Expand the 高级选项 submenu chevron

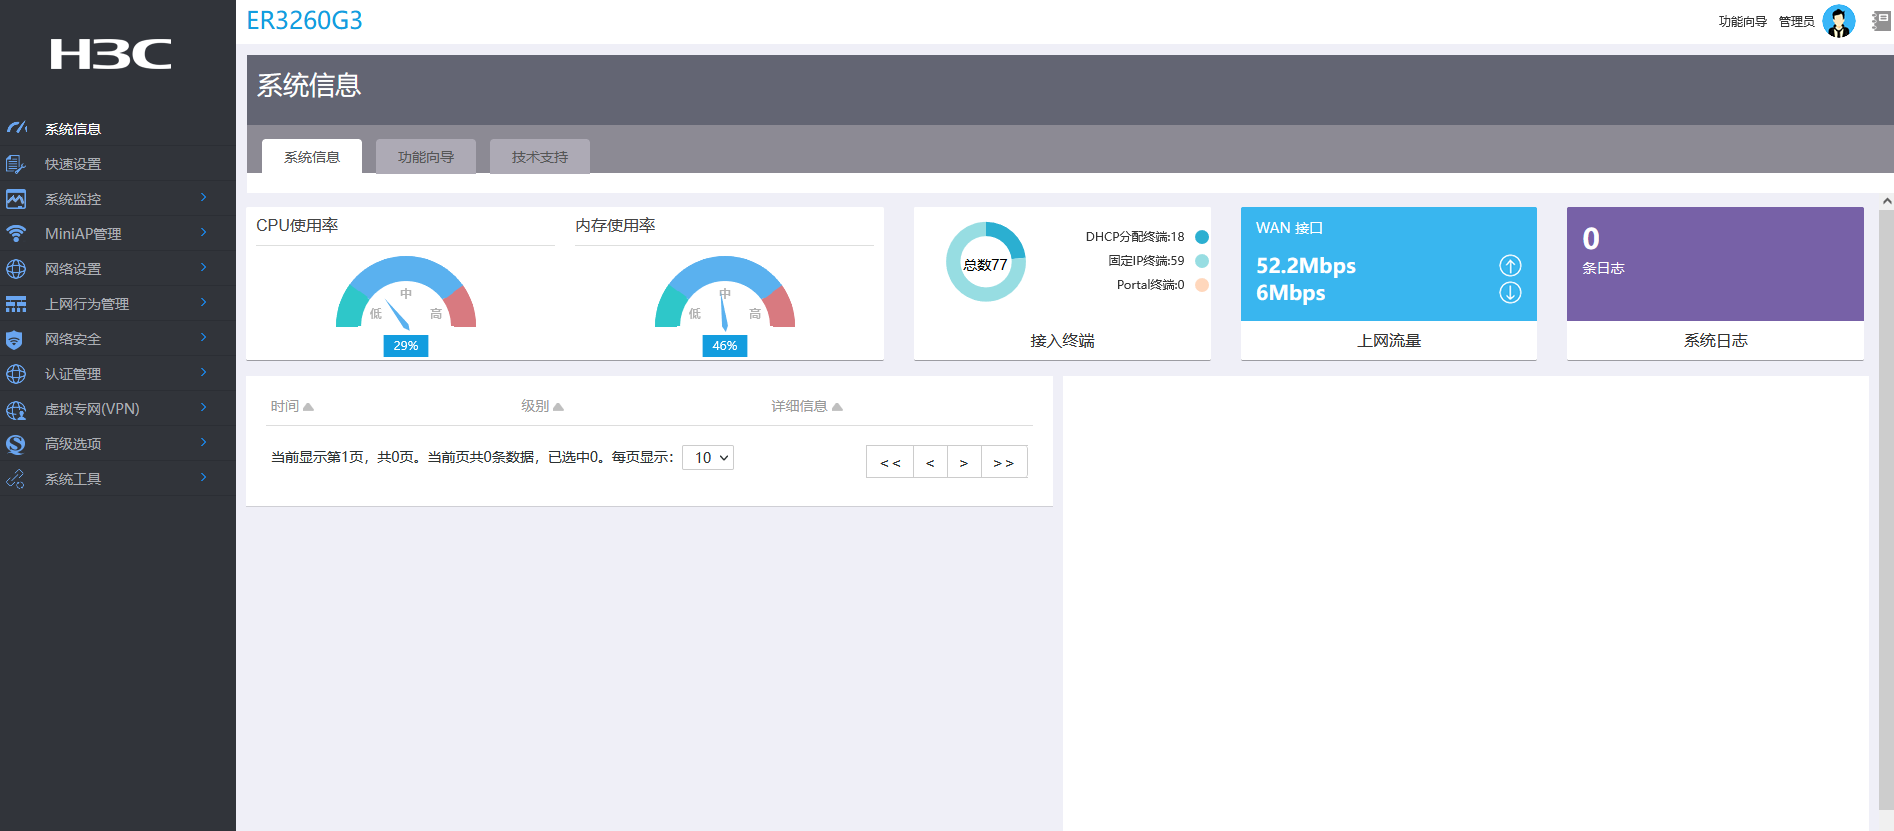(203, 442)
